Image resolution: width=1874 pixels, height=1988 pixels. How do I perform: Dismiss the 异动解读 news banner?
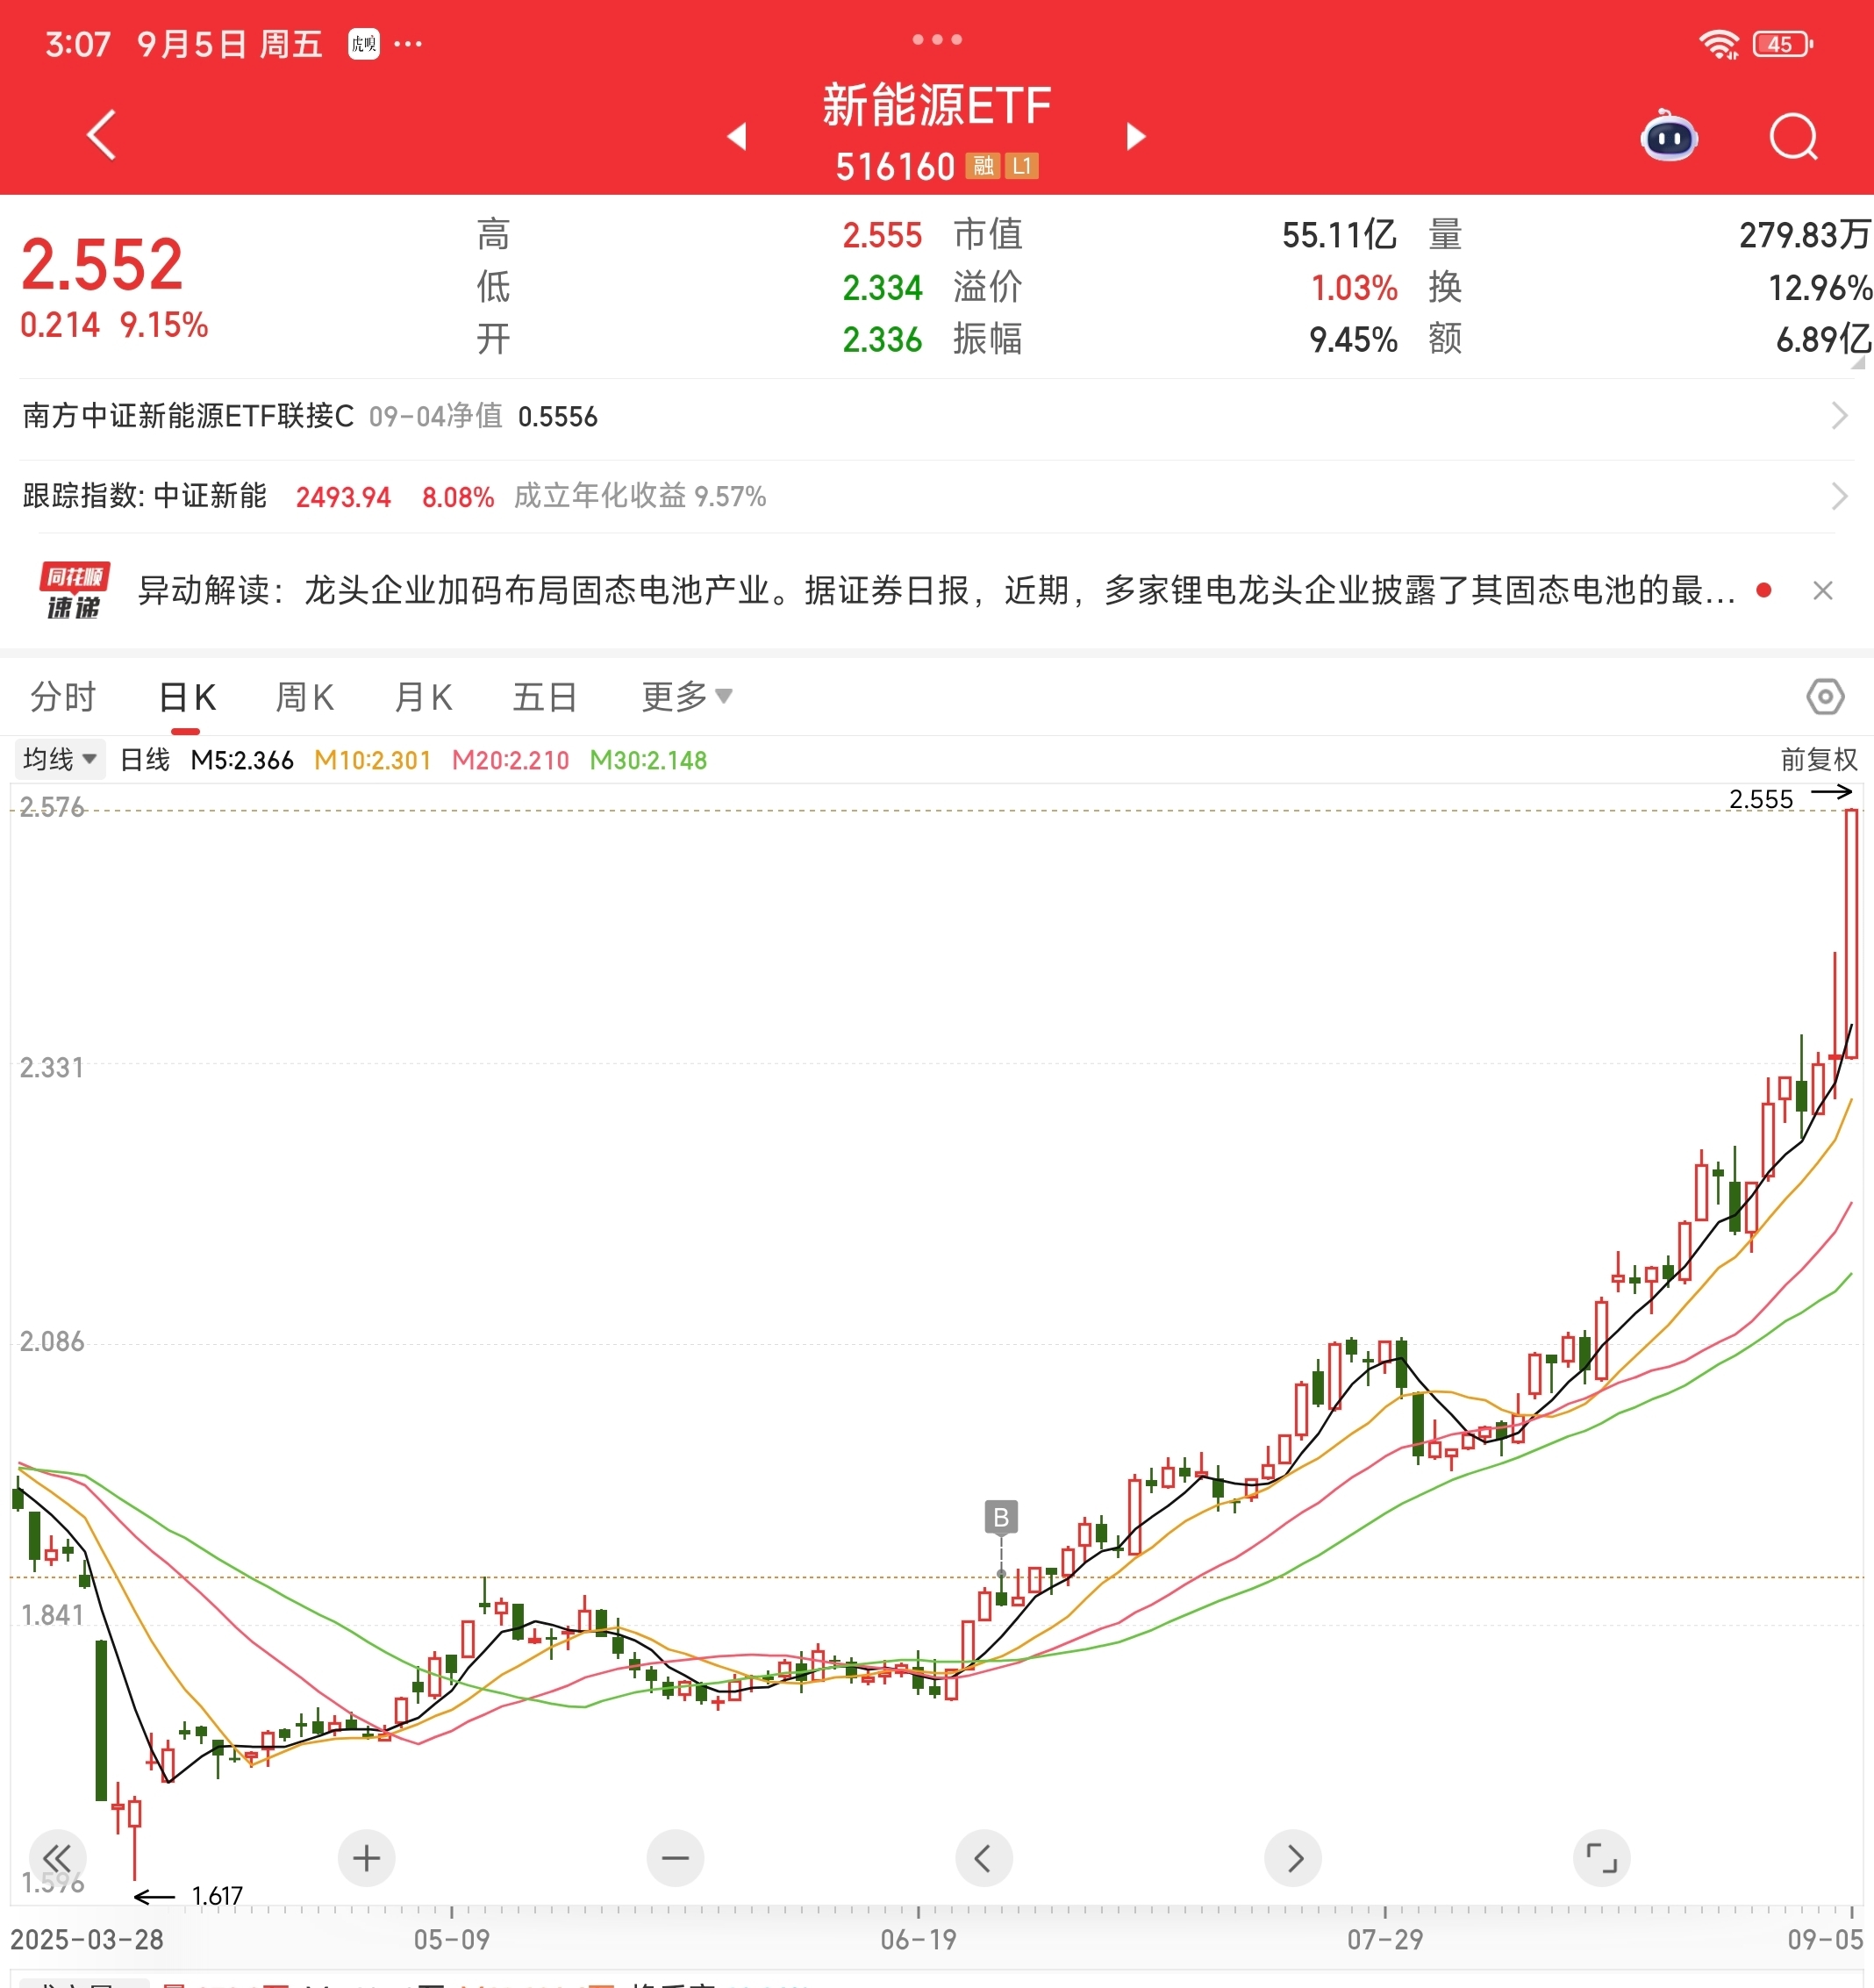(1823, 591)
